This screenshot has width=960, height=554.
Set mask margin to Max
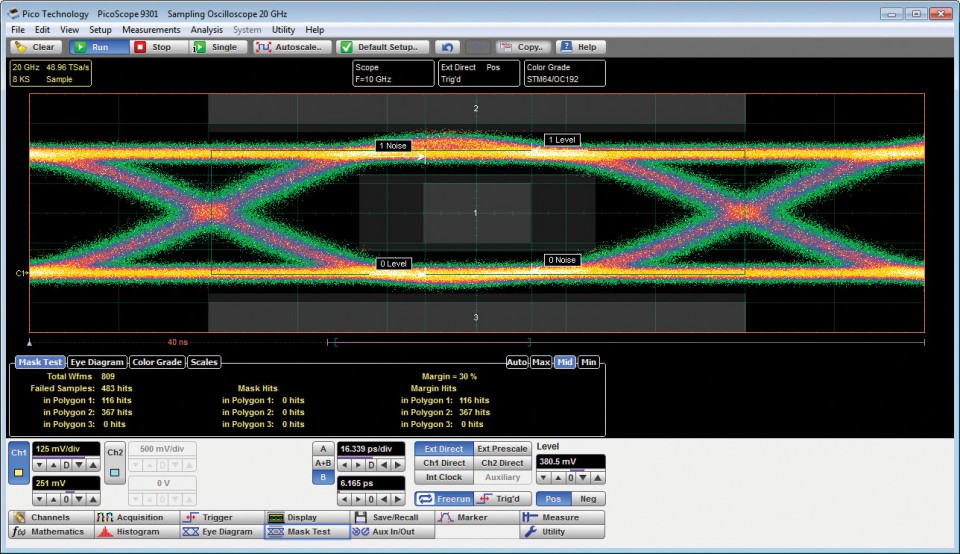[541, 362]
